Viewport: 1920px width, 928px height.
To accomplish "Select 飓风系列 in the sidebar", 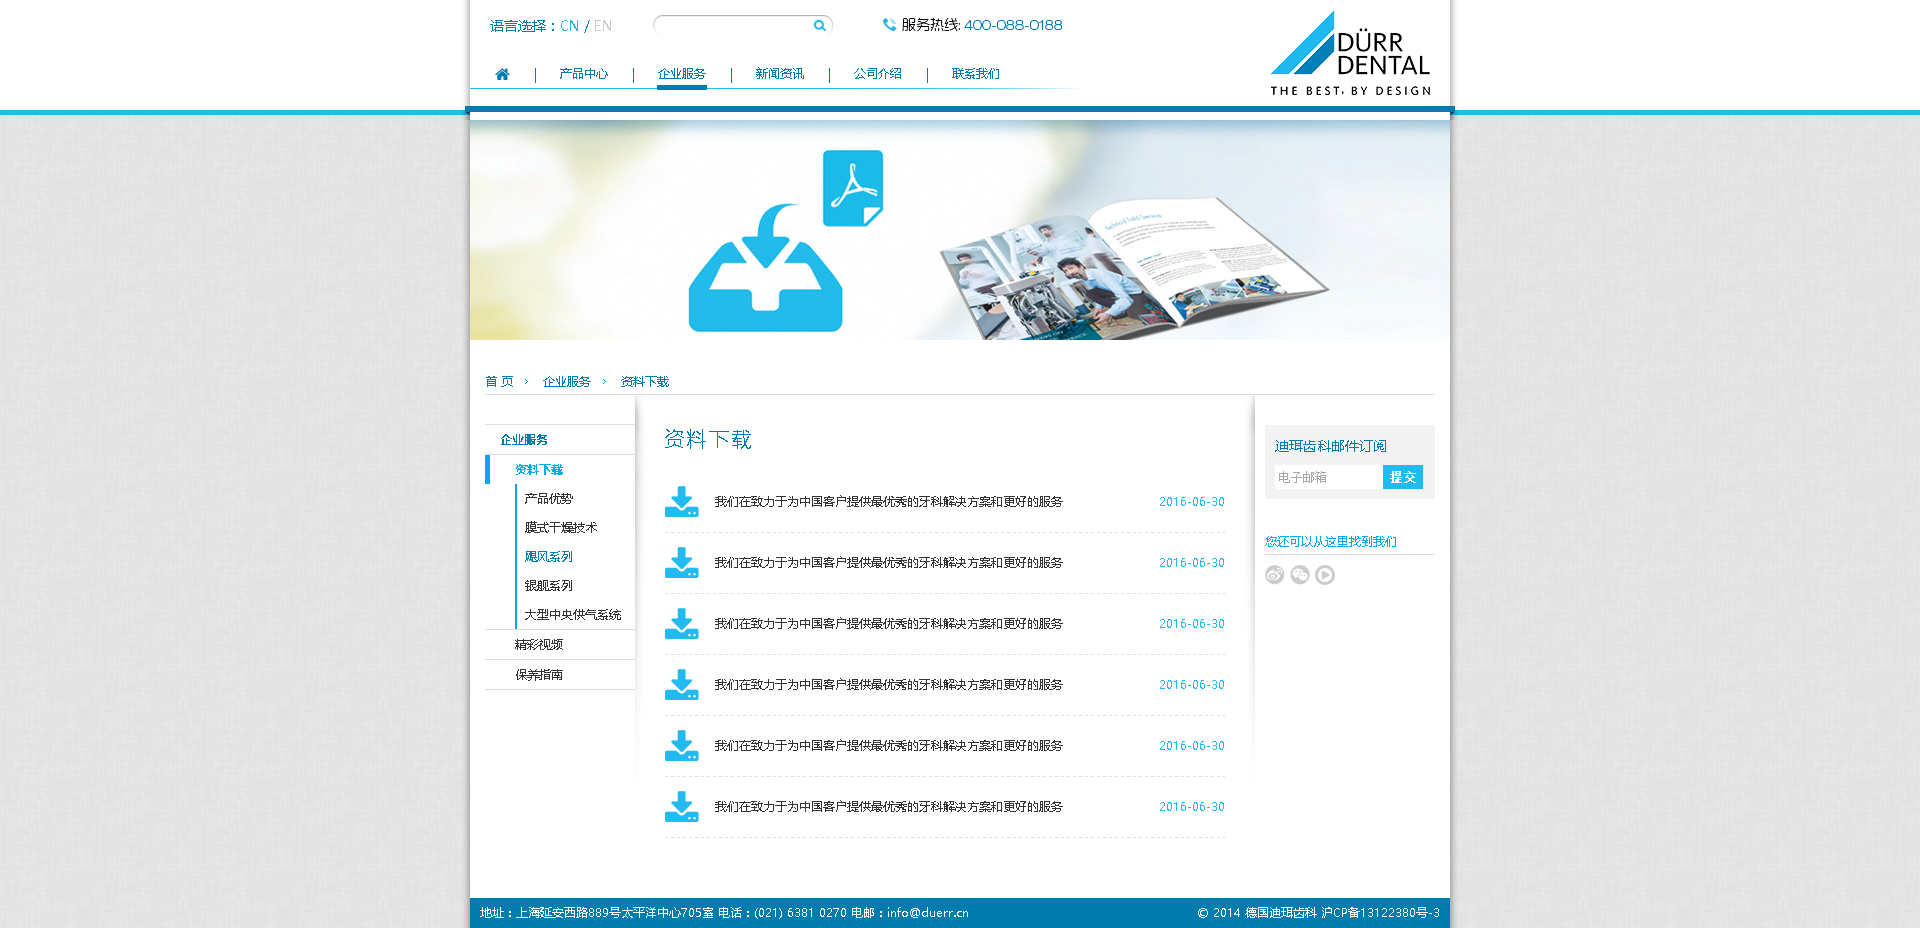I will pos(548,557).
